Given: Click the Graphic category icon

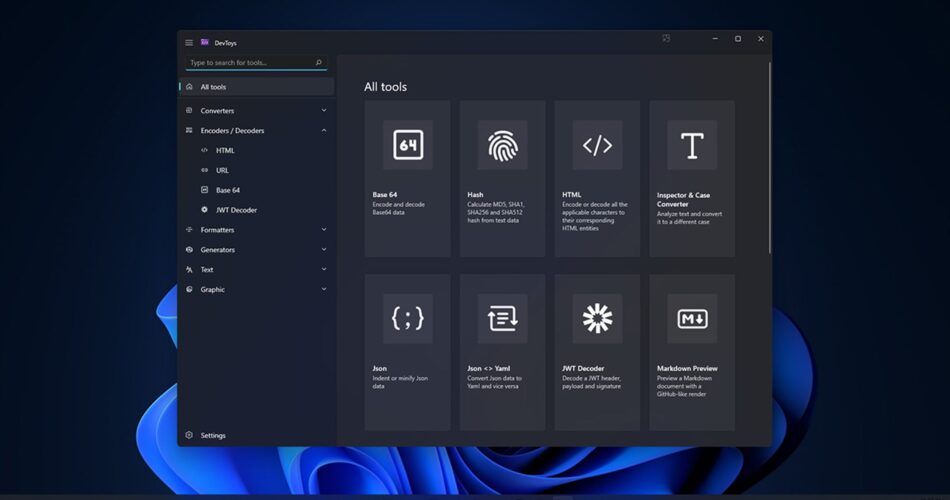Looking at the screenshot, I should pos(189,289).
